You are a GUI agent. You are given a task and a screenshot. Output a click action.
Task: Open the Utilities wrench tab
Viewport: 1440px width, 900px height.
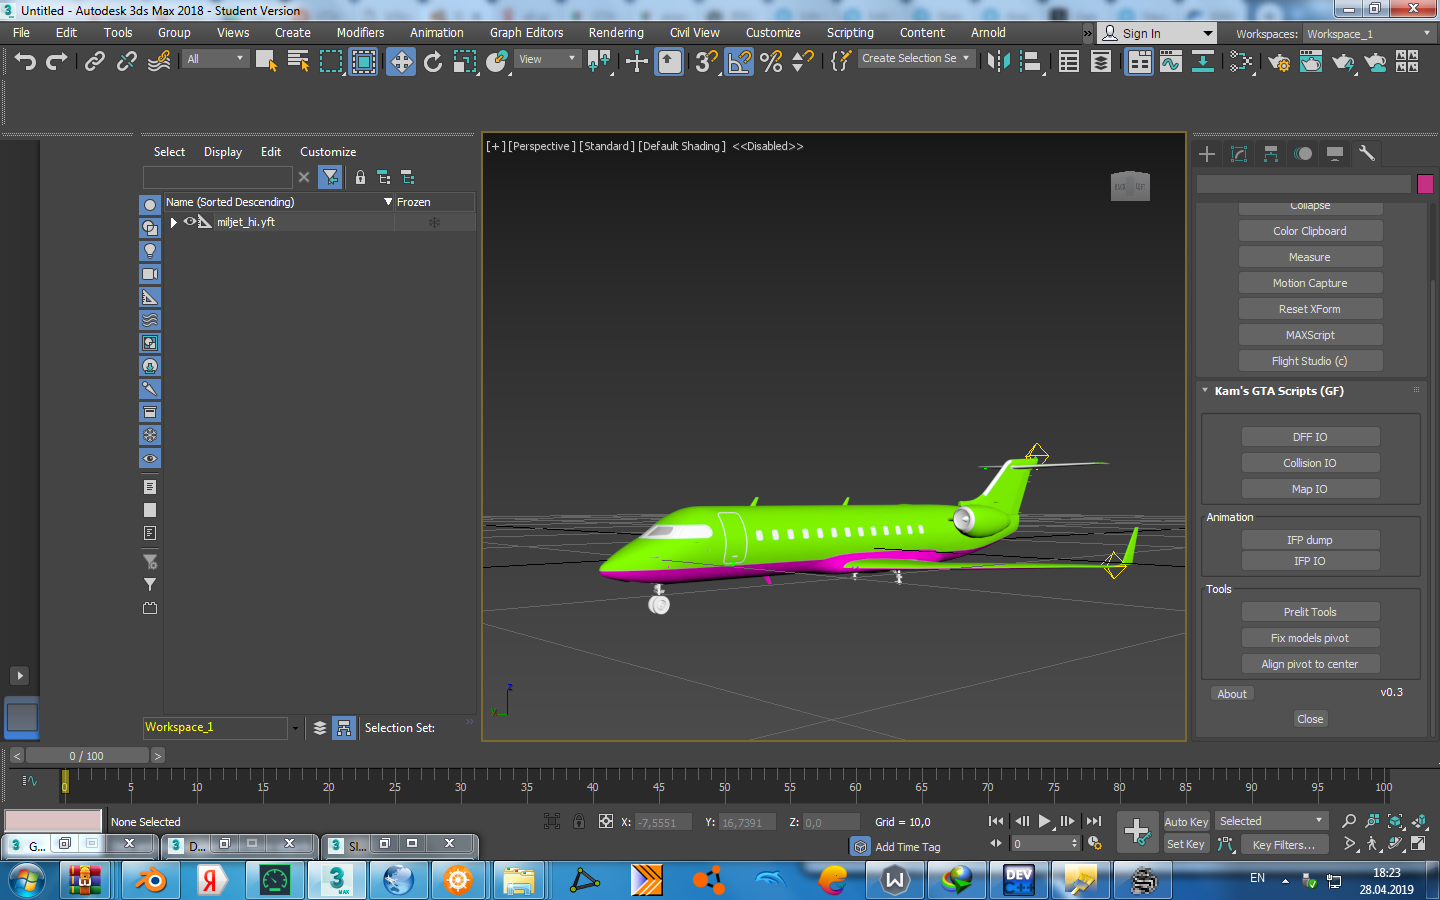pyautogui.click(x=1367, y=154)
